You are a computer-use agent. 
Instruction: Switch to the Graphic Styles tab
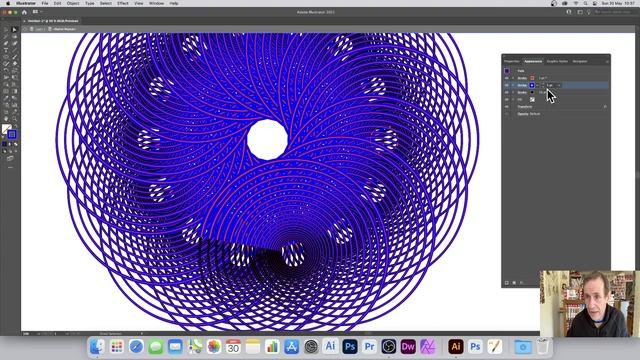pyautogui.click(x=557, y=62)
